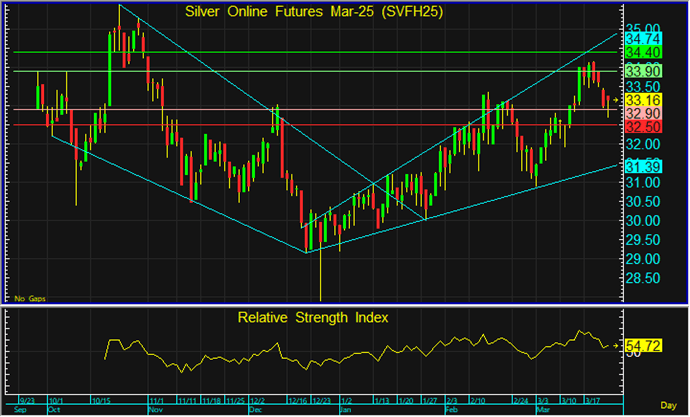Click the light green 33.90 price tag
This screenshot has height=417, width=690.
coord(640,71)
